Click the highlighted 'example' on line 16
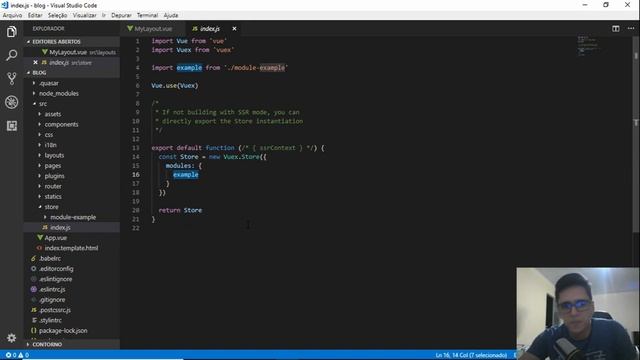The height and width of the screenshot is (360, 640). [x=186, y=175]
